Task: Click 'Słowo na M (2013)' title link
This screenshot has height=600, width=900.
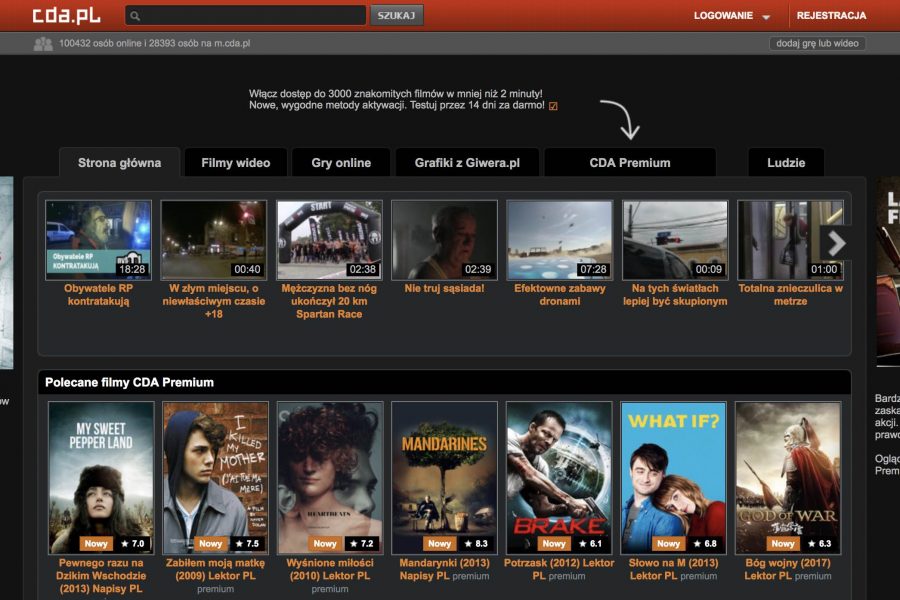Action: (673, 570)
